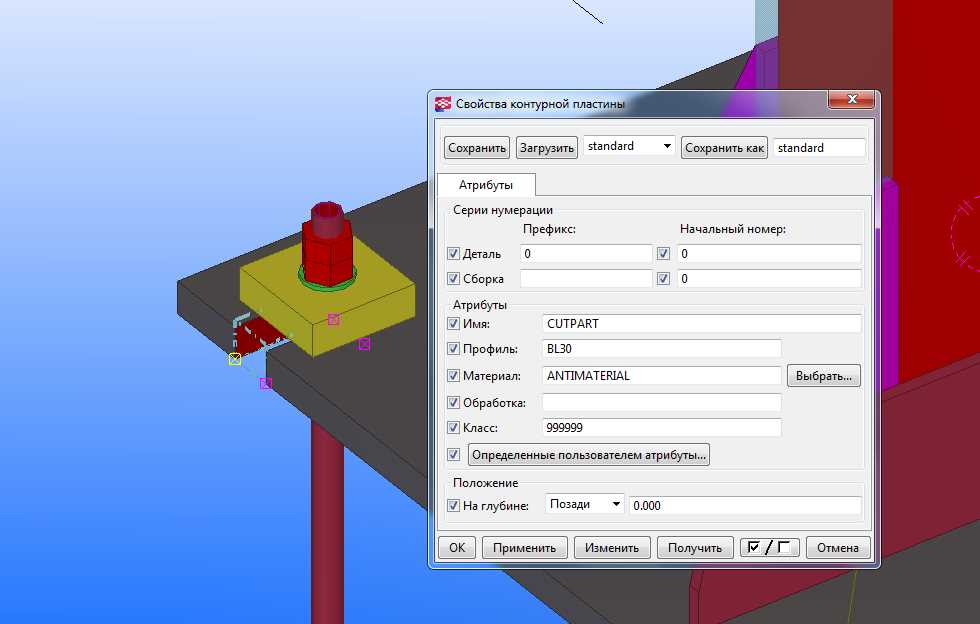Uncheck the Обработка checkbox
The width and height of the screenshot is (980, 624).
pos(454,403)
